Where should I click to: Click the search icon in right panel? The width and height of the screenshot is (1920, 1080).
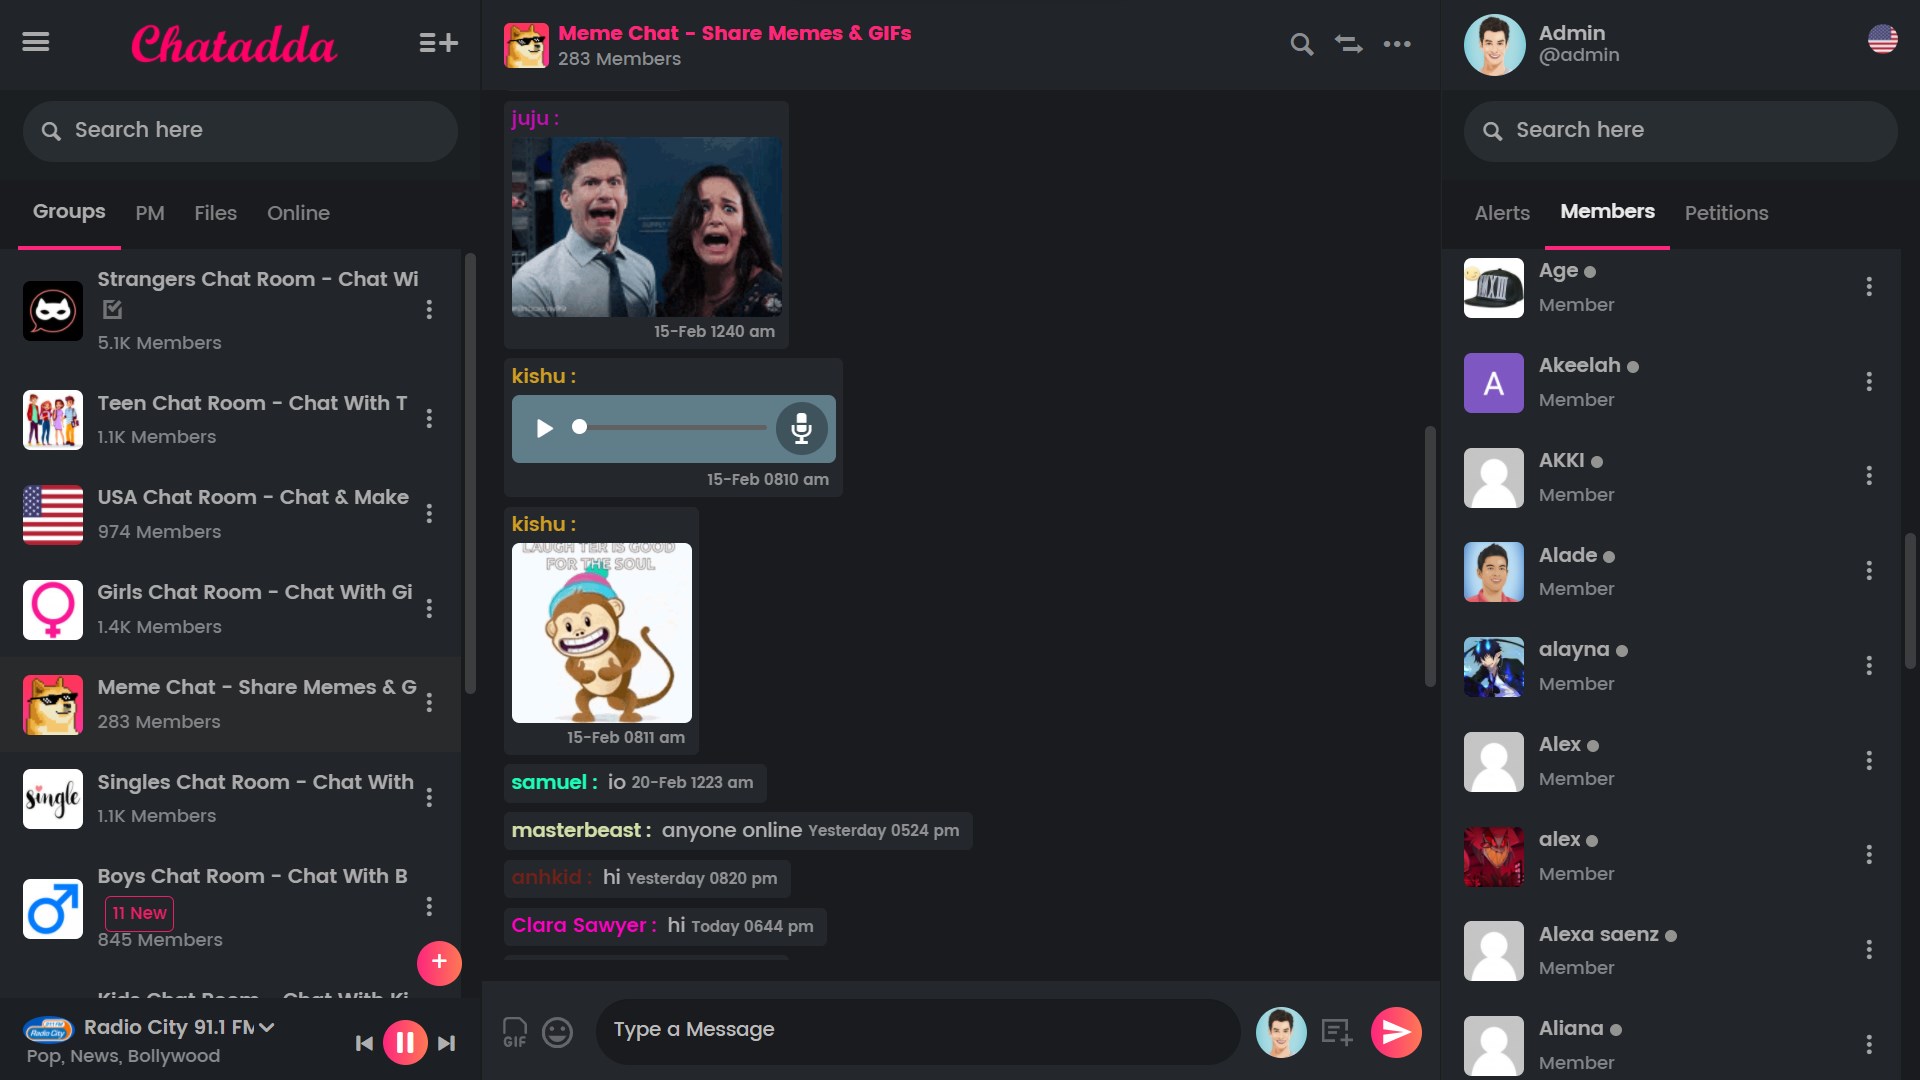[x=1493, y=131]
